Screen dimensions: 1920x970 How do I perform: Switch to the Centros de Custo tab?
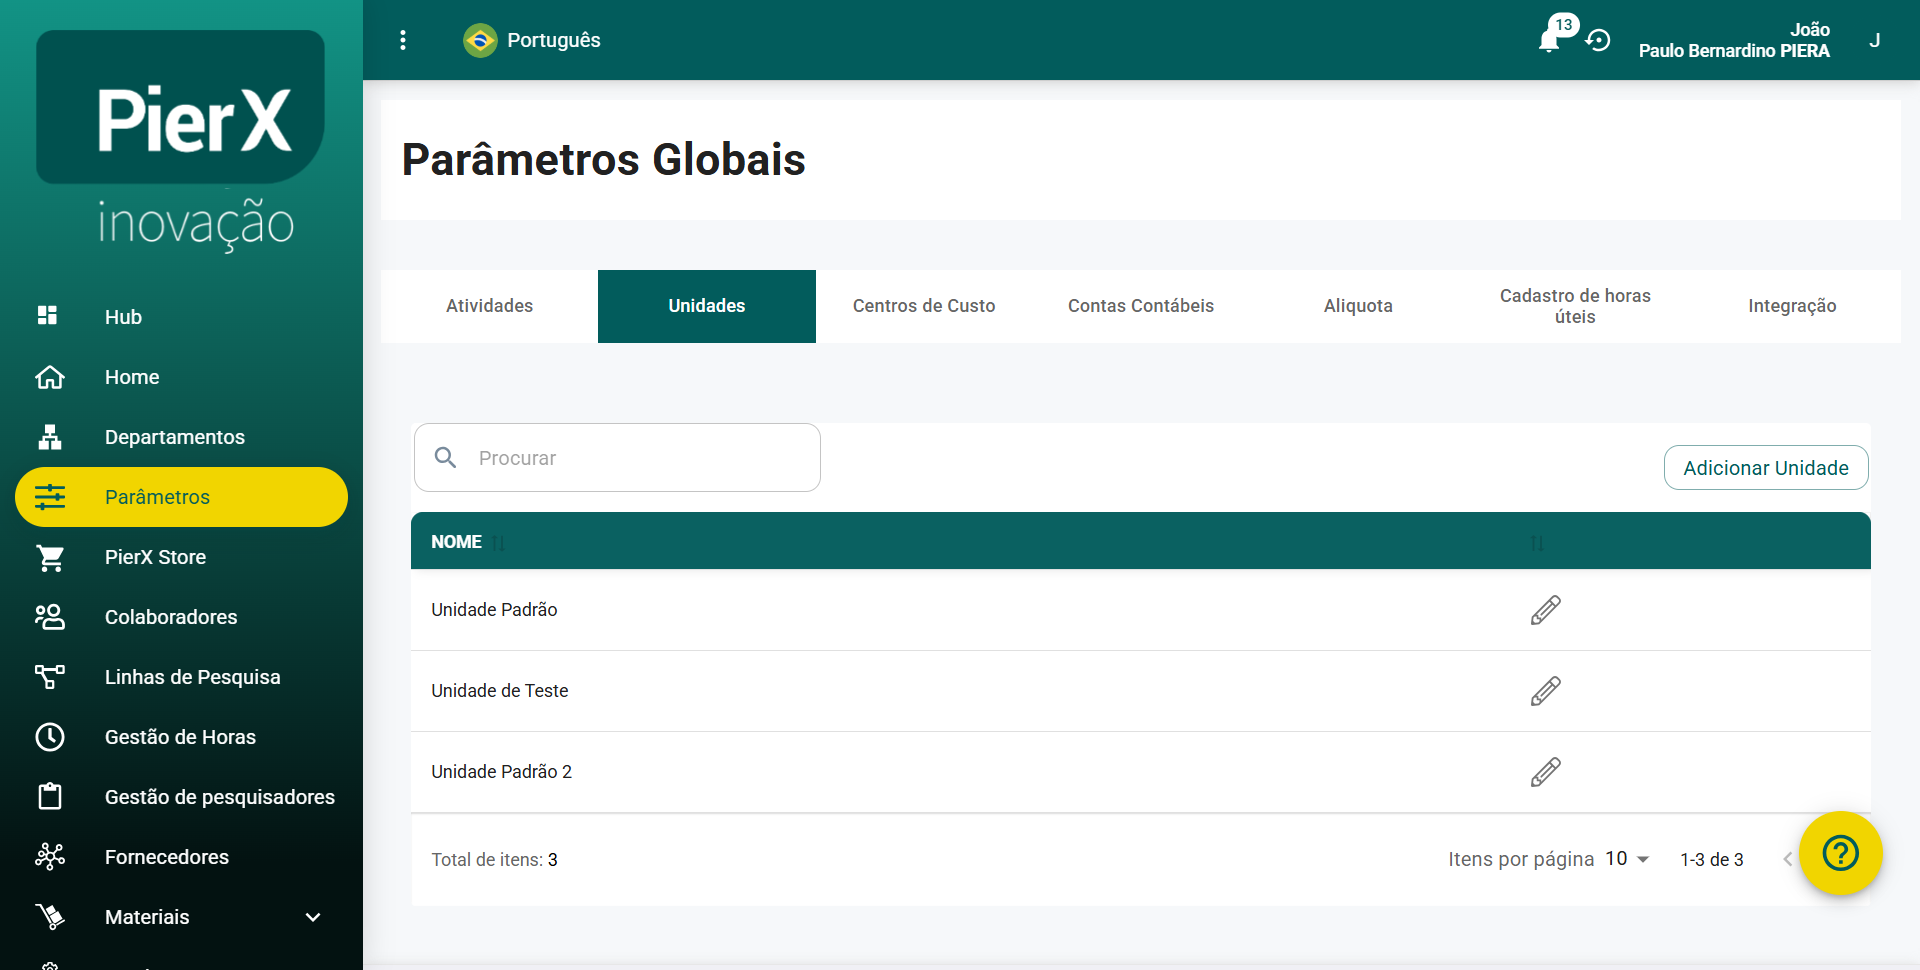(923, 306)
